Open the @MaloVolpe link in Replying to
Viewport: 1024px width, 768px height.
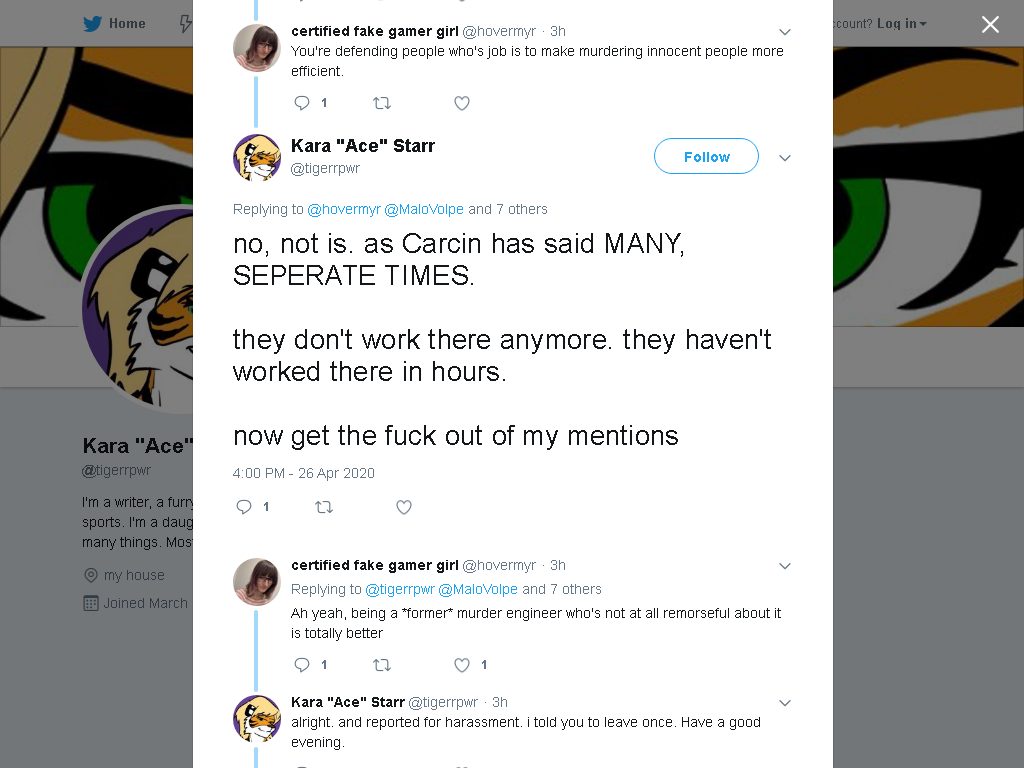point(424,209)
